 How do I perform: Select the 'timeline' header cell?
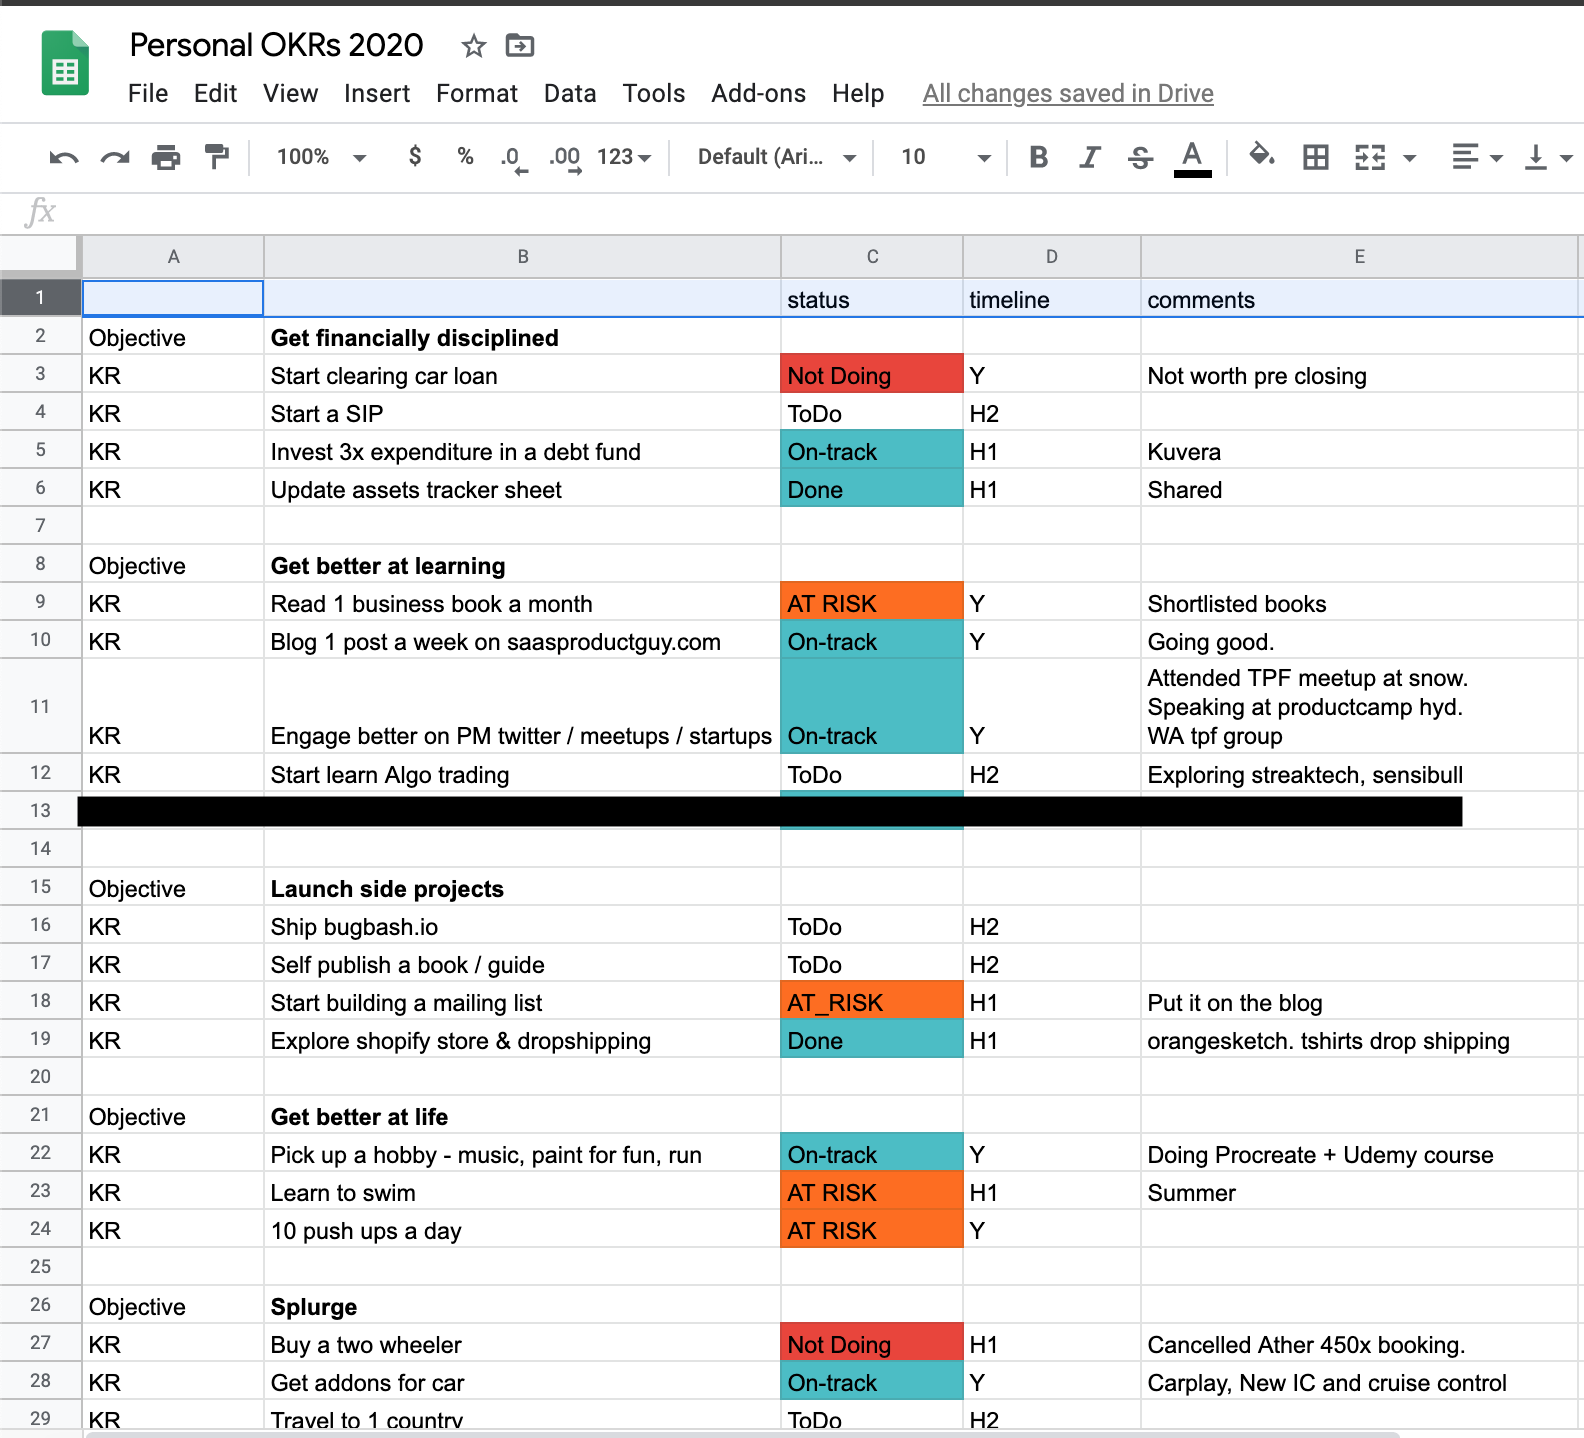coord(1052,299)
